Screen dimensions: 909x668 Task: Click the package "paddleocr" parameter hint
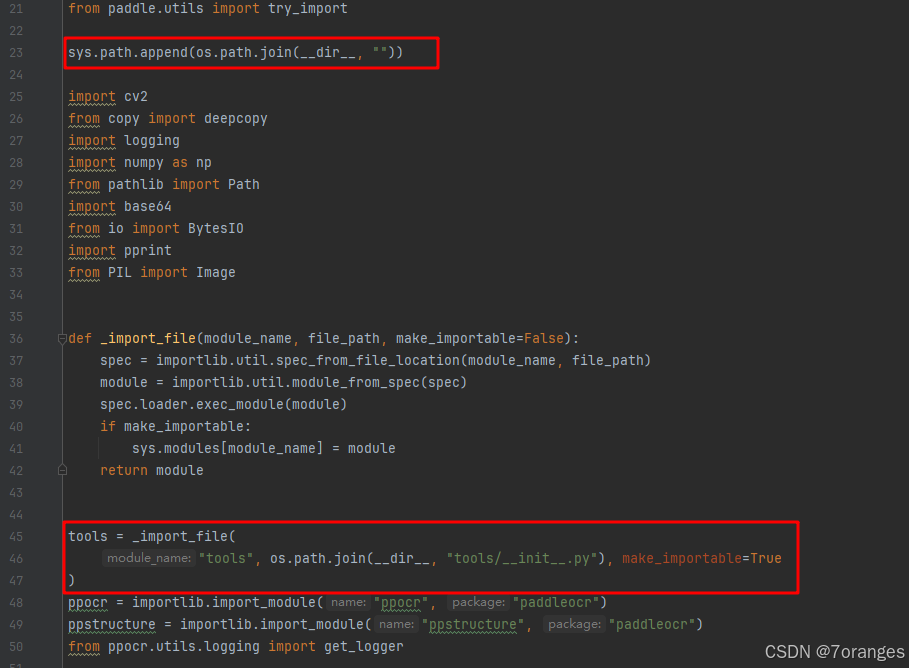pyautogui.click(x=478, y=602)
